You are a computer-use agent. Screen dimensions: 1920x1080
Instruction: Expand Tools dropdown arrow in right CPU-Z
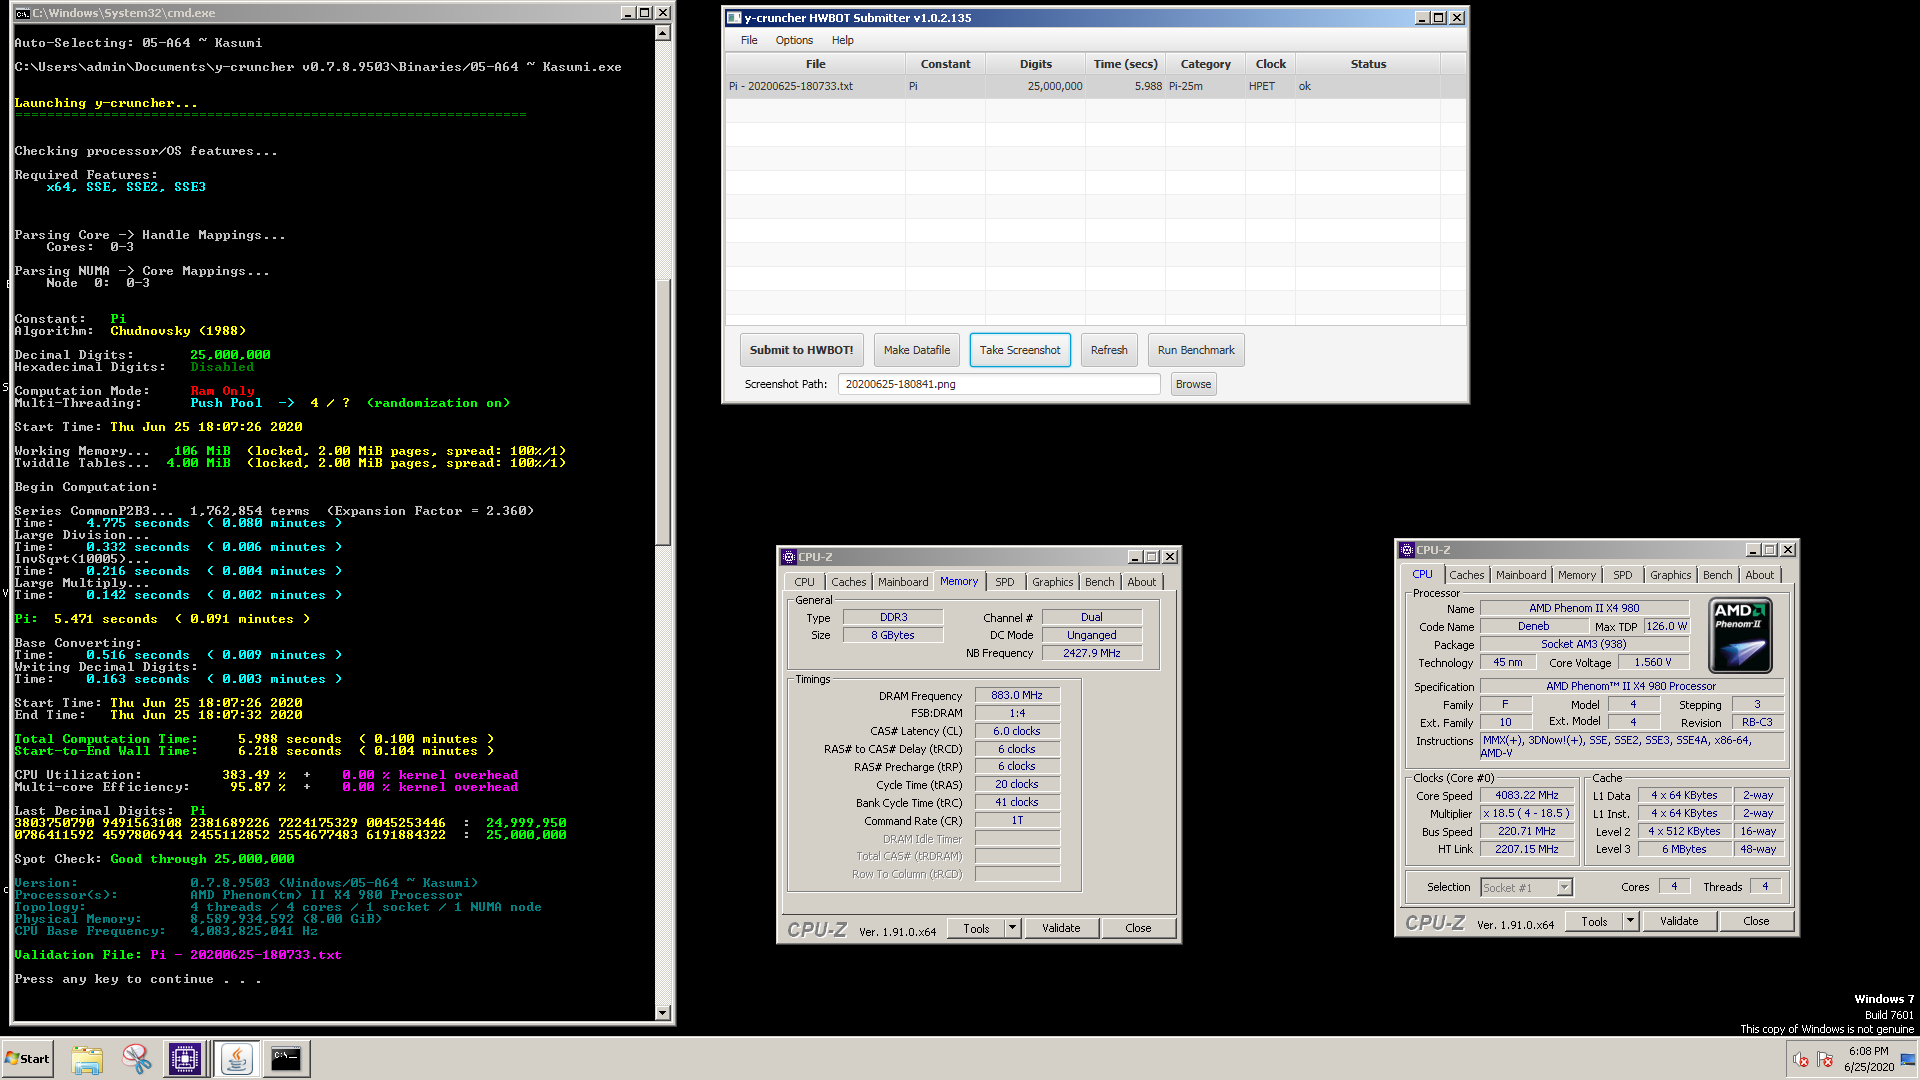(x=1630, y=921)
